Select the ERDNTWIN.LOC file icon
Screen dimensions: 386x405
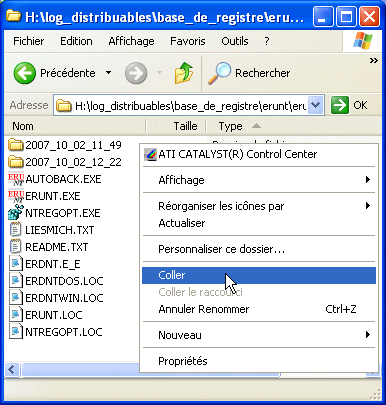click(15, 298)
